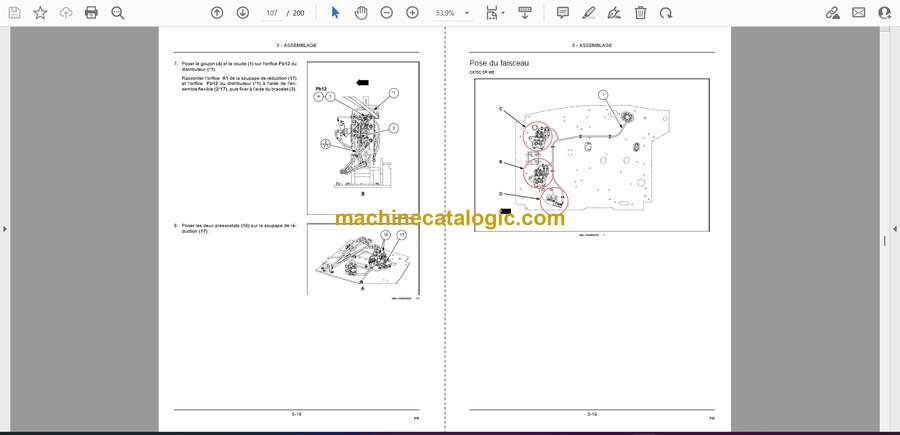Open the sign document tool
The width and height of the screenshot is (900, 435).
pyautogui.click(x=614, y=13)
